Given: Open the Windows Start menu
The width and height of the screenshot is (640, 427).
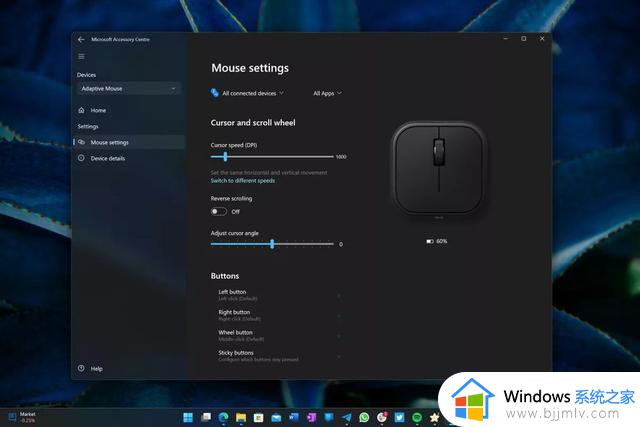Looking at the screenshot, I should [188, 417].
